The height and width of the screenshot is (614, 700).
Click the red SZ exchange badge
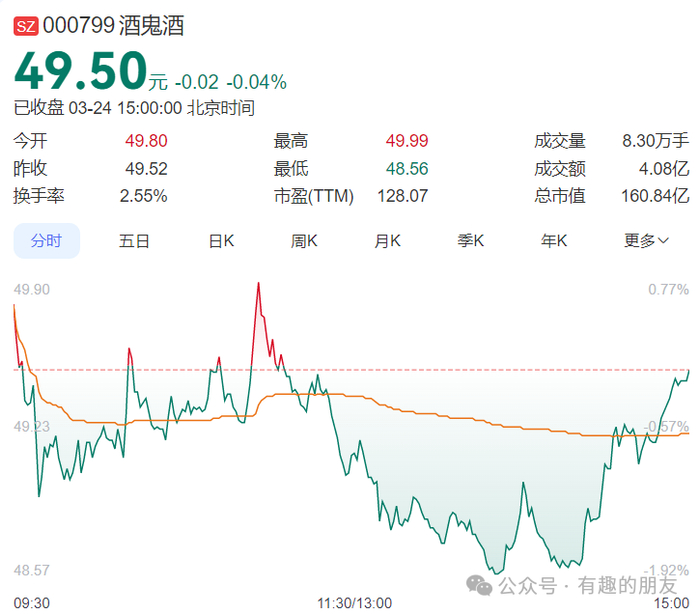[x=26, y=26]
